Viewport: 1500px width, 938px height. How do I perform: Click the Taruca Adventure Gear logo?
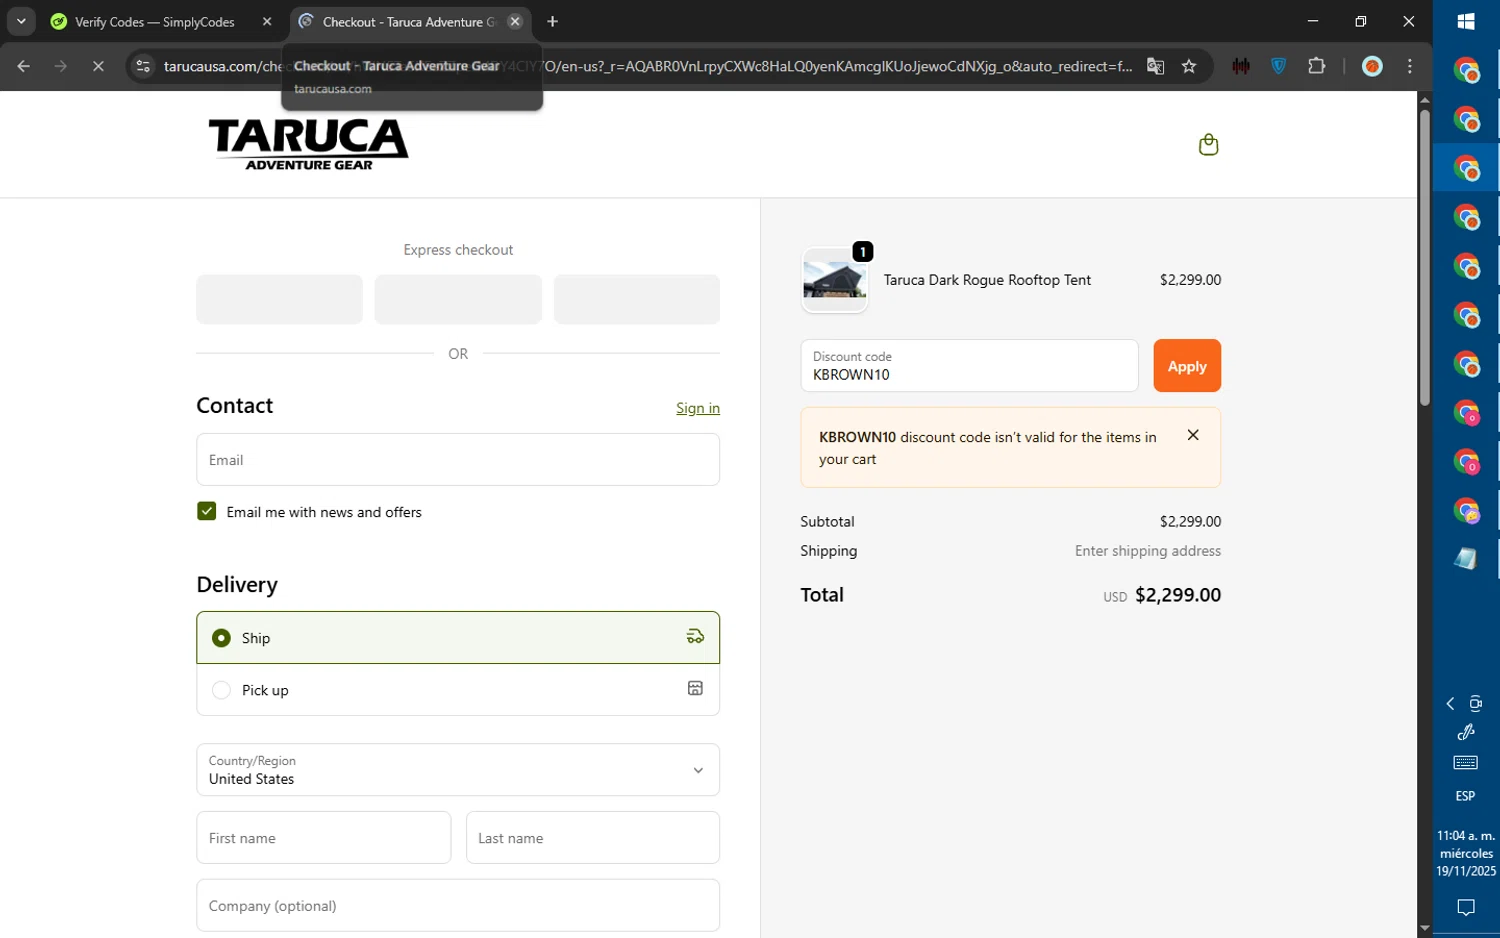click(x=308, y=144)
